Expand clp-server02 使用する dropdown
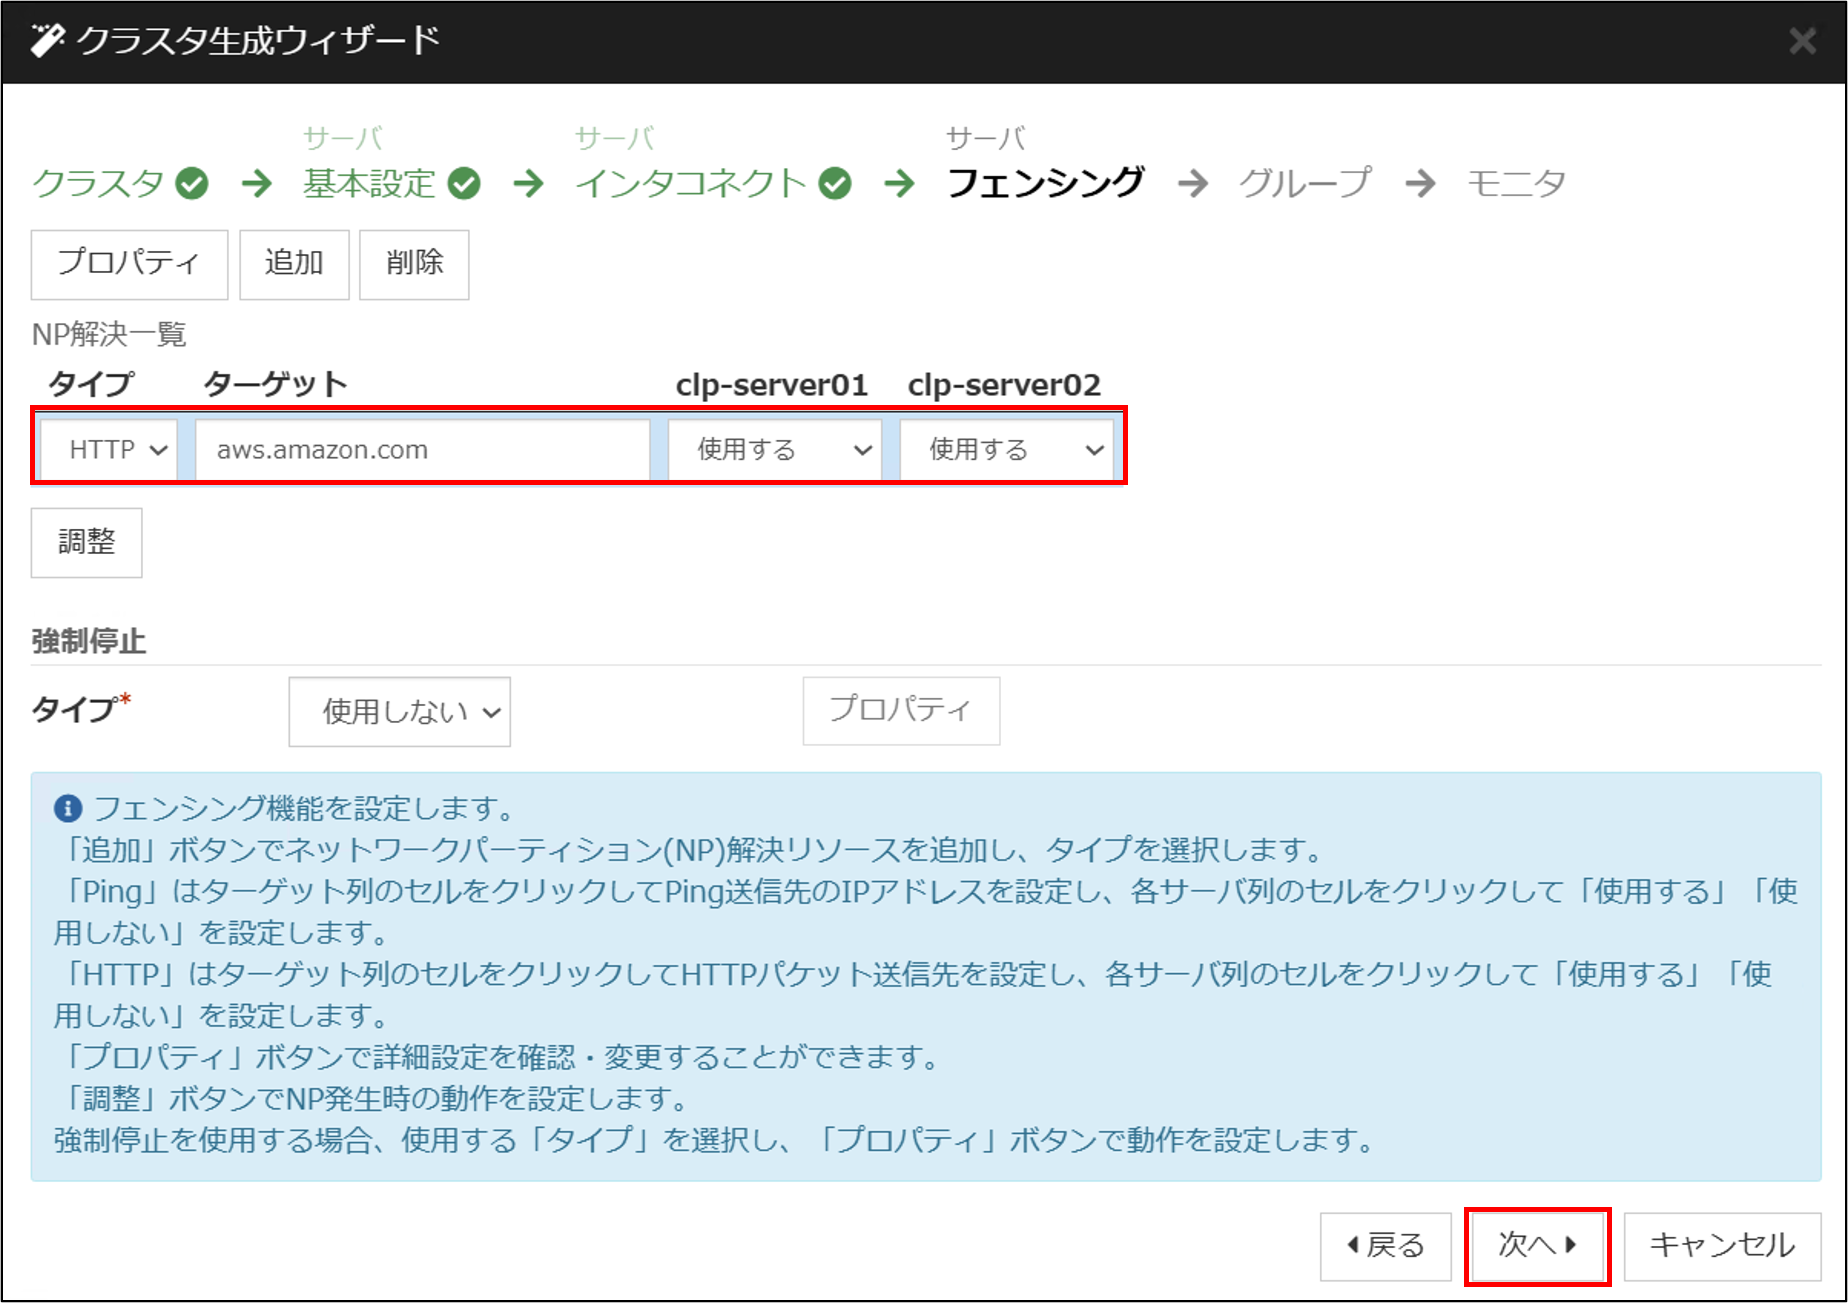 tap(1007, 450)
